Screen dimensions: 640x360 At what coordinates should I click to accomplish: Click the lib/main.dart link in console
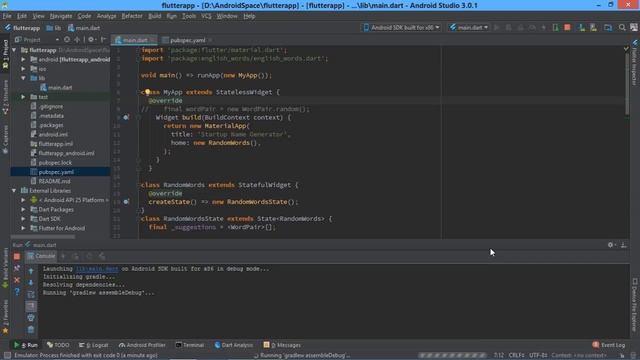coord(97,269)
